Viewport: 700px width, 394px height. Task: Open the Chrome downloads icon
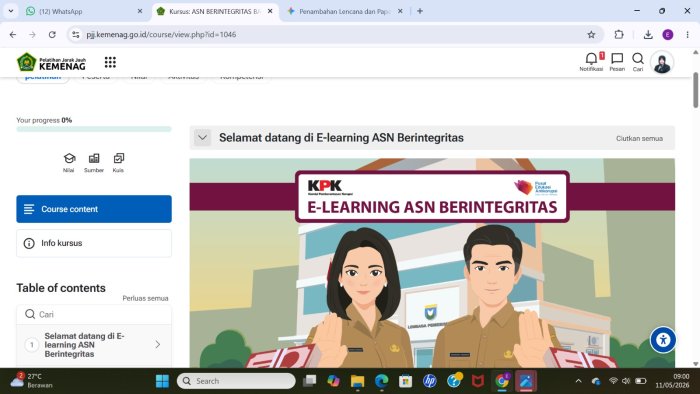click(648, 34)
